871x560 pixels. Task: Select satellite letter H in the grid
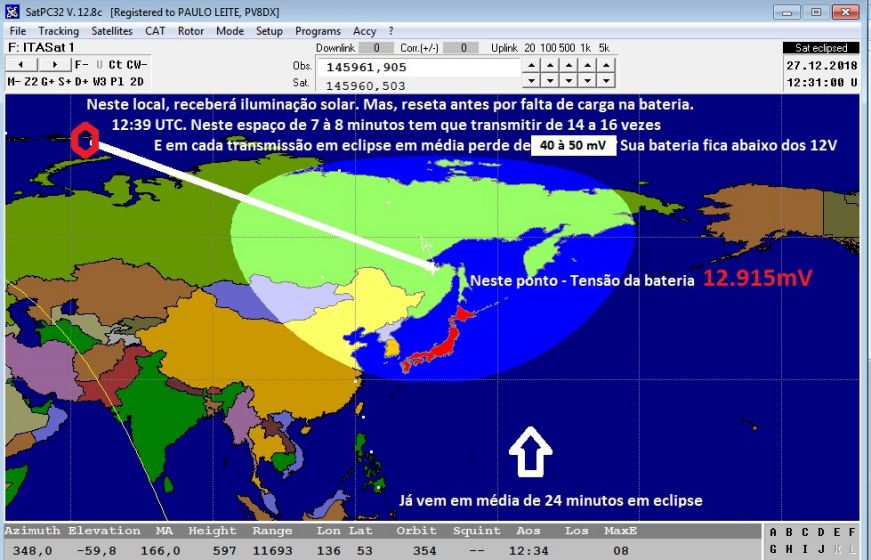tap(790, 549)
